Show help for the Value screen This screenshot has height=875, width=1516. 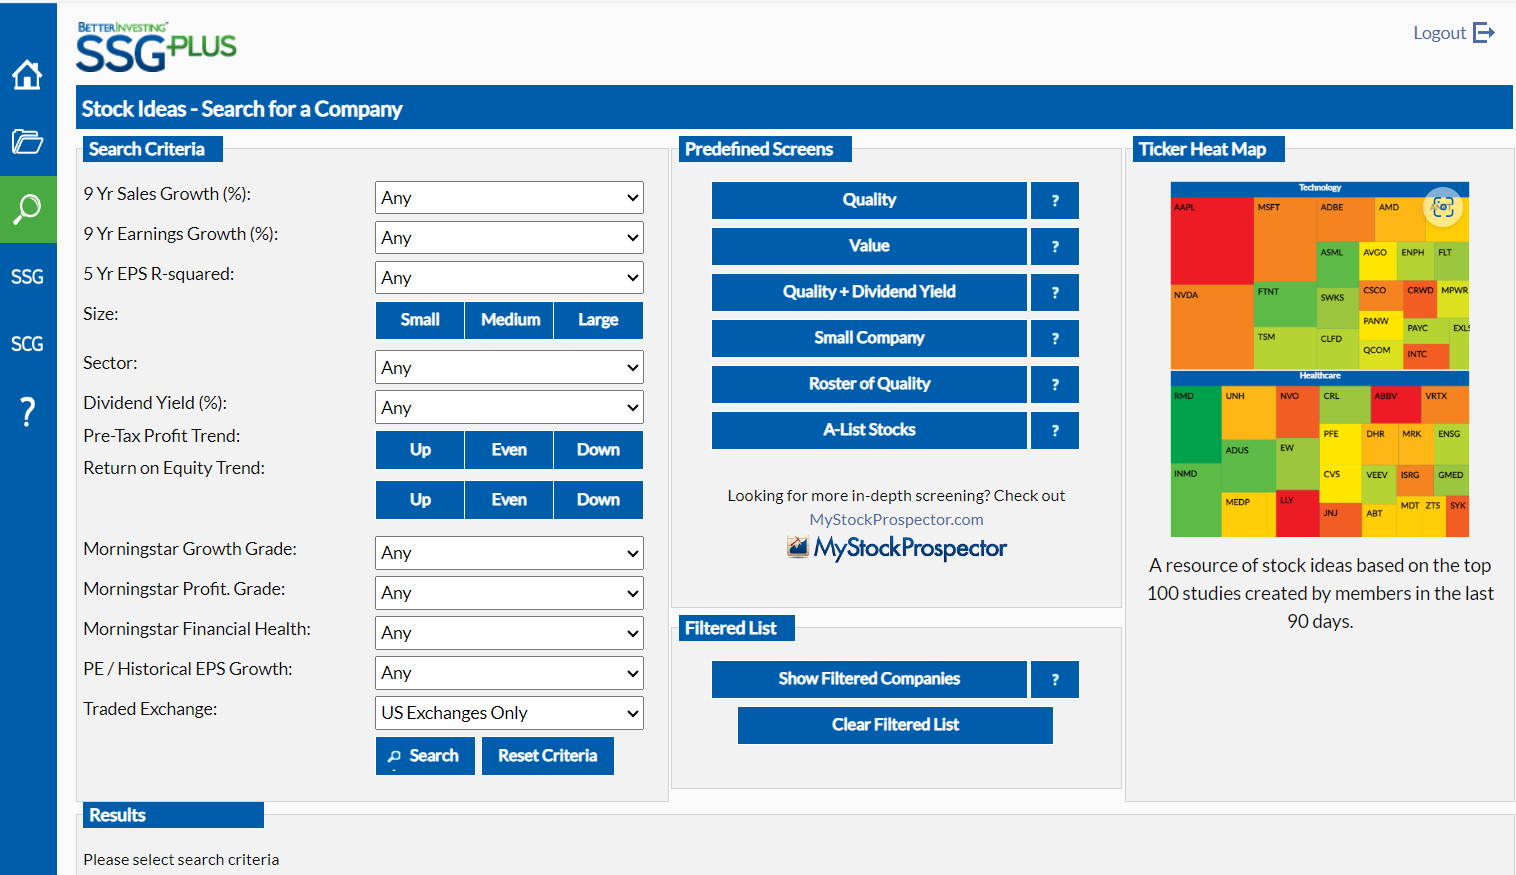pyautogui.click(x=1055, y=246)
